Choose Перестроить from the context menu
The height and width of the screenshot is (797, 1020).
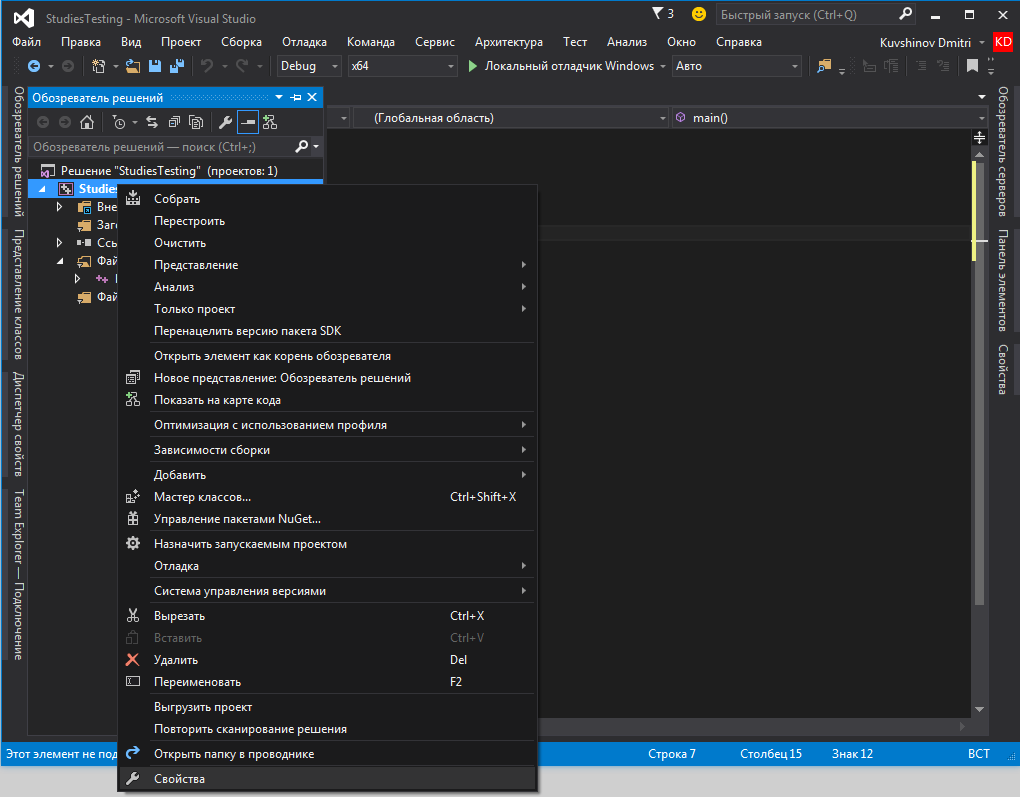(189, 221)
